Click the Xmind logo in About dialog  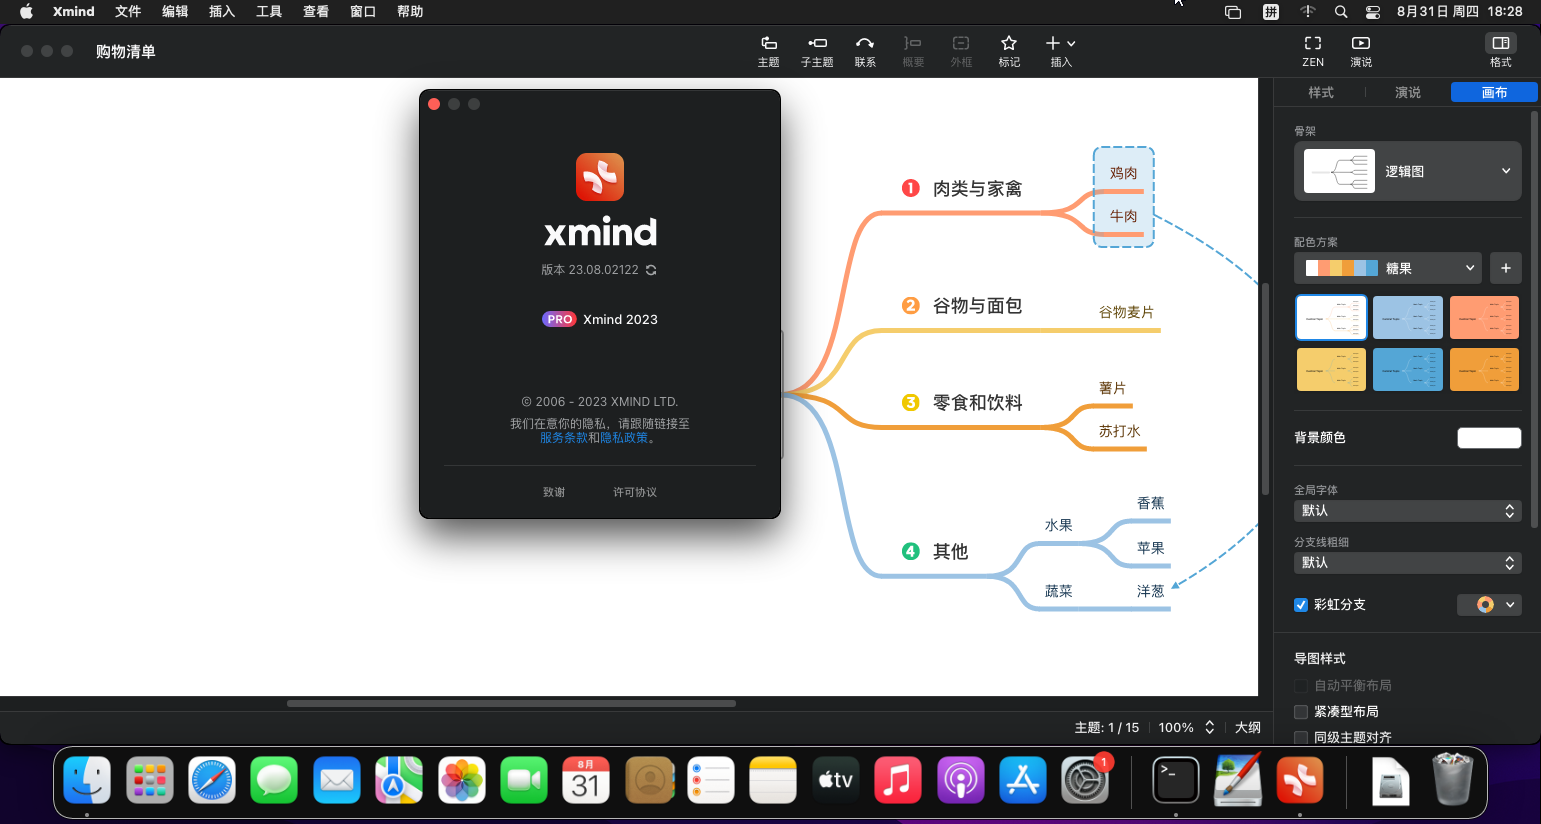[x=600, y=177]
